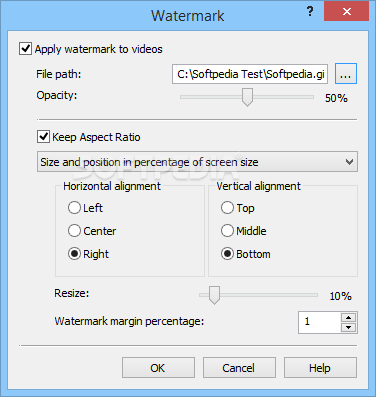Confirm settings with the OK button
Viewport: 376px width, 397px height.
(158, 368)
